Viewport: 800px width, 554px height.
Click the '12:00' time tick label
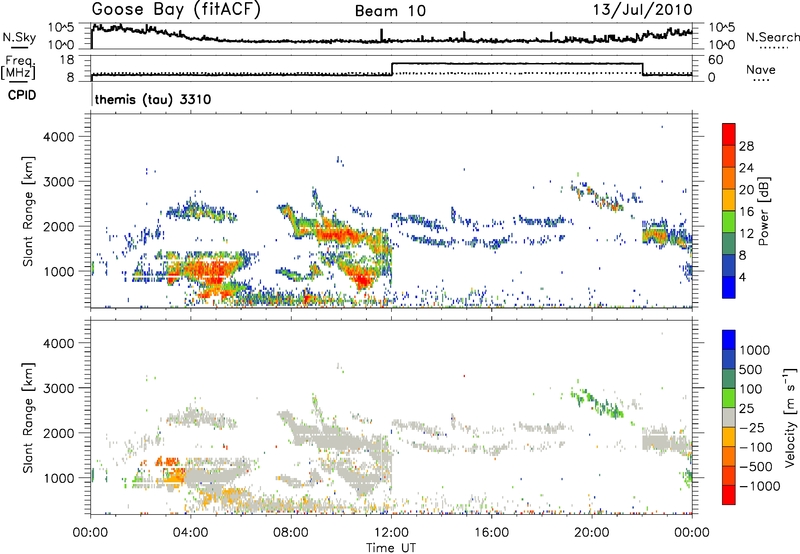point(391,533)
